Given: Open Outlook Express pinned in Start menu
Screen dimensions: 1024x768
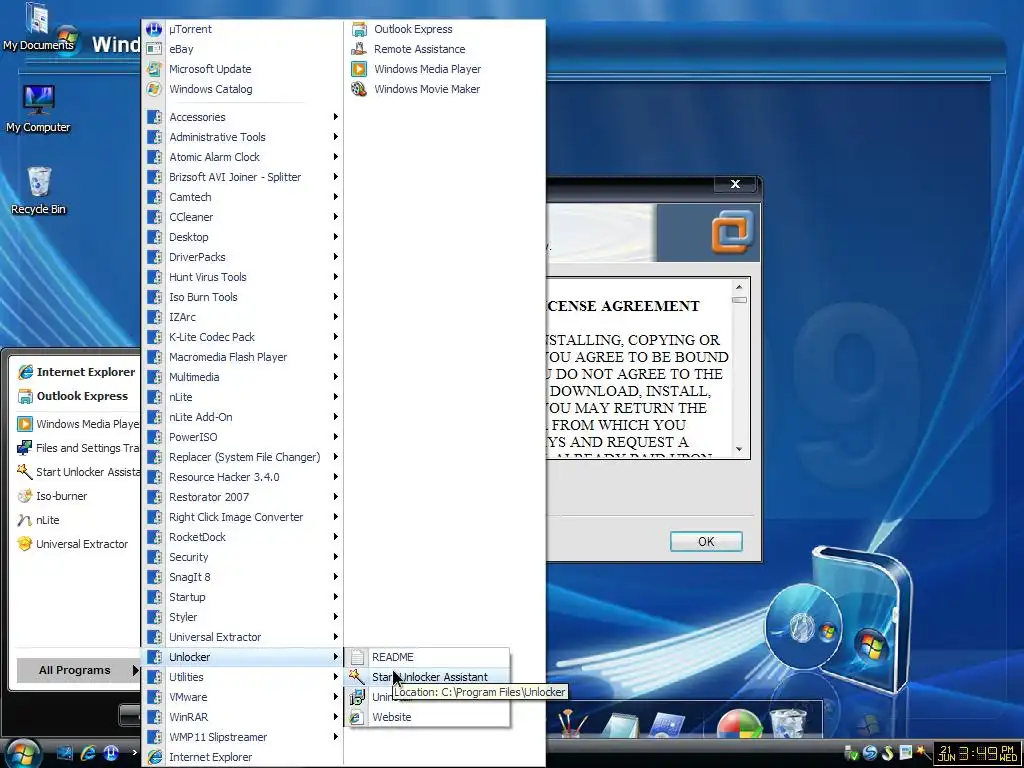Looking at the screenshot, I should pyautogui.click(x=76, y=396).
